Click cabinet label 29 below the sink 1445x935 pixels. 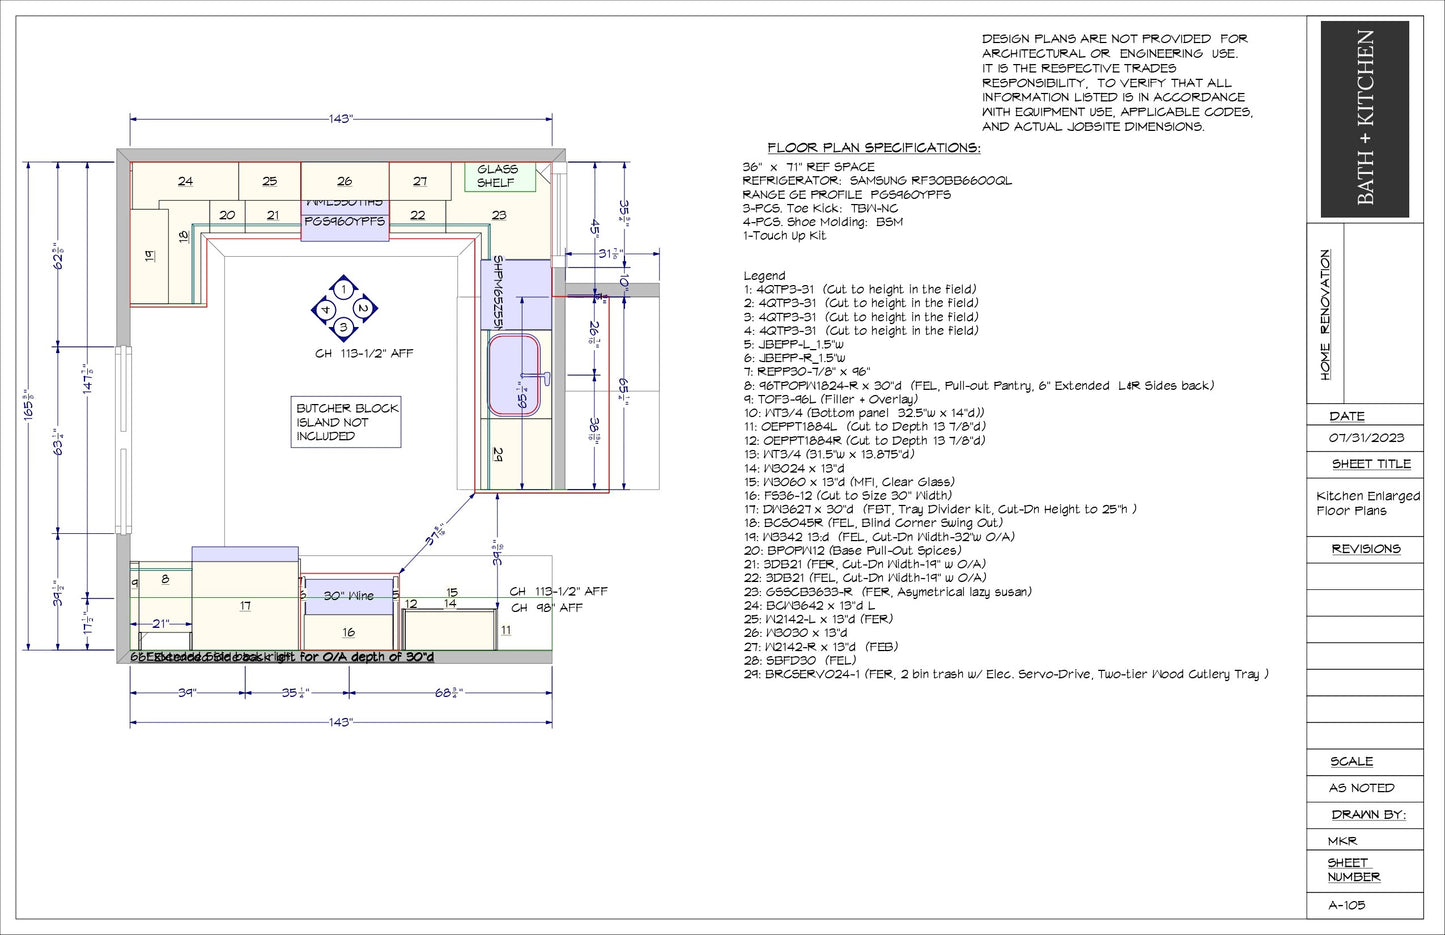point(497,453)
